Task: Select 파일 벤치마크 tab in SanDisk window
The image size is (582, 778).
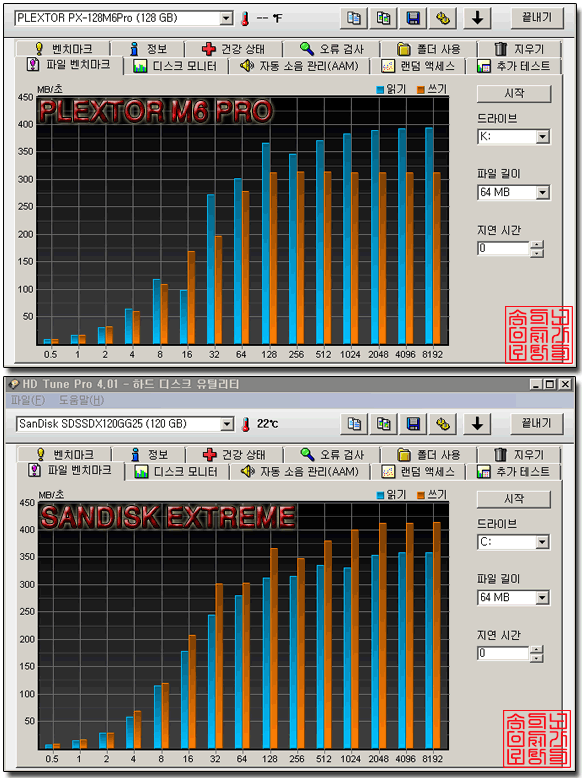Action: (x=70, y=470)
